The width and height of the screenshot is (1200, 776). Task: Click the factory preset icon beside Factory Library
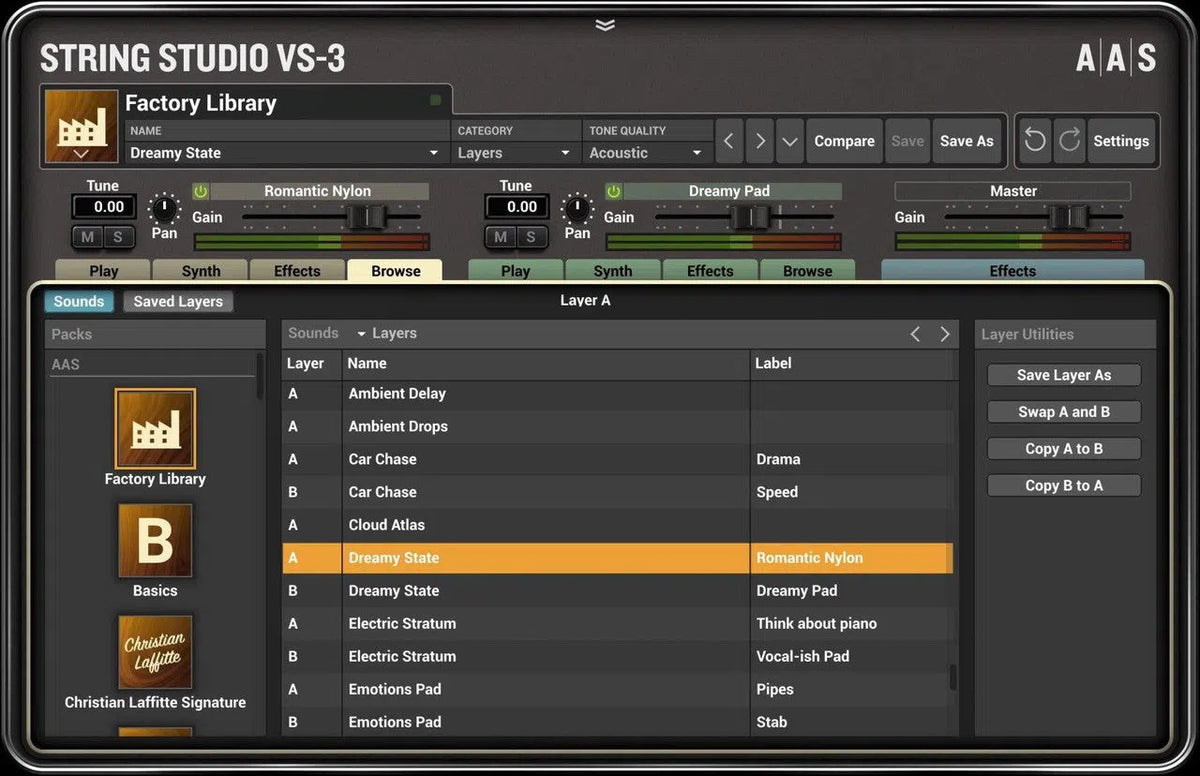click(80, 126)
